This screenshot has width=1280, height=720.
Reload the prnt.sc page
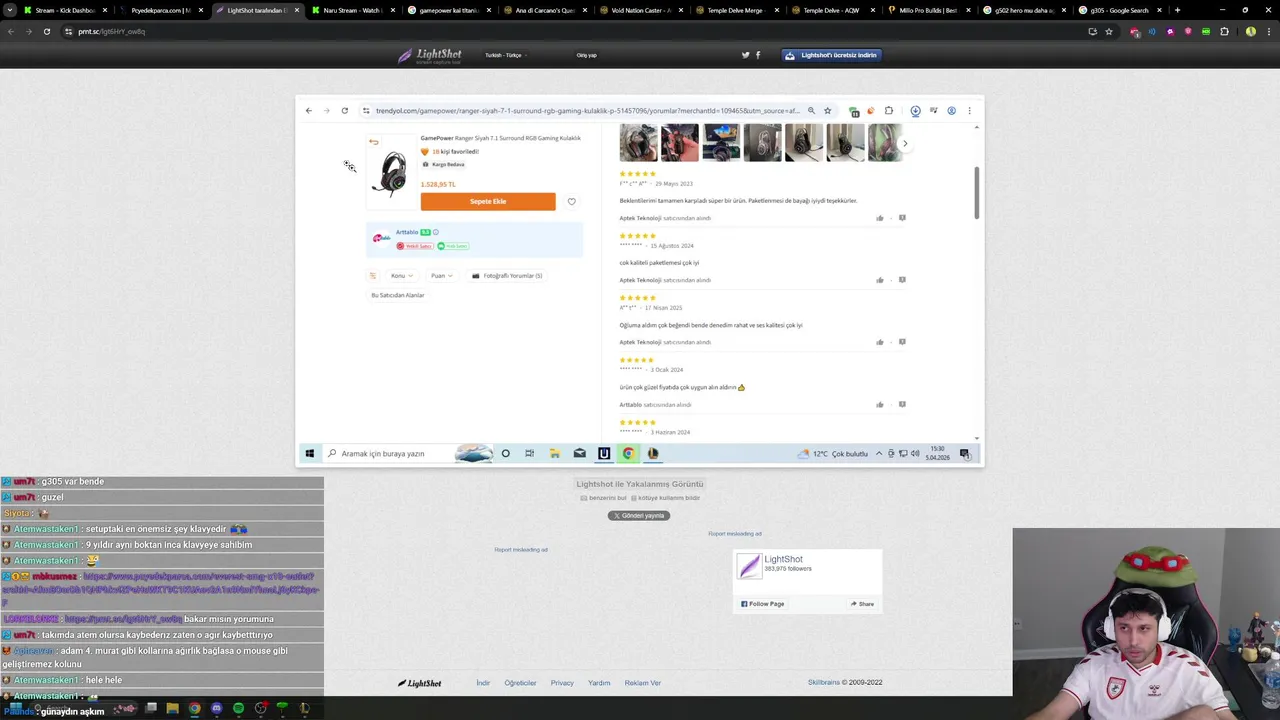tap(46, 31)
